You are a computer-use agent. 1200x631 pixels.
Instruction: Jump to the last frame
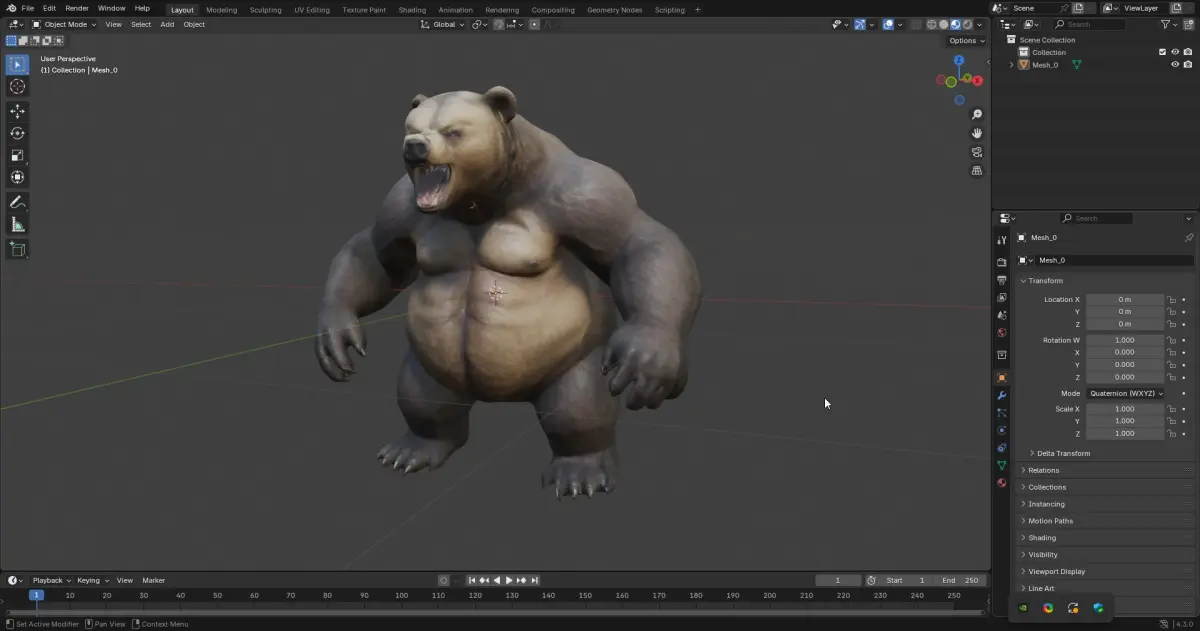pos(535,580)
